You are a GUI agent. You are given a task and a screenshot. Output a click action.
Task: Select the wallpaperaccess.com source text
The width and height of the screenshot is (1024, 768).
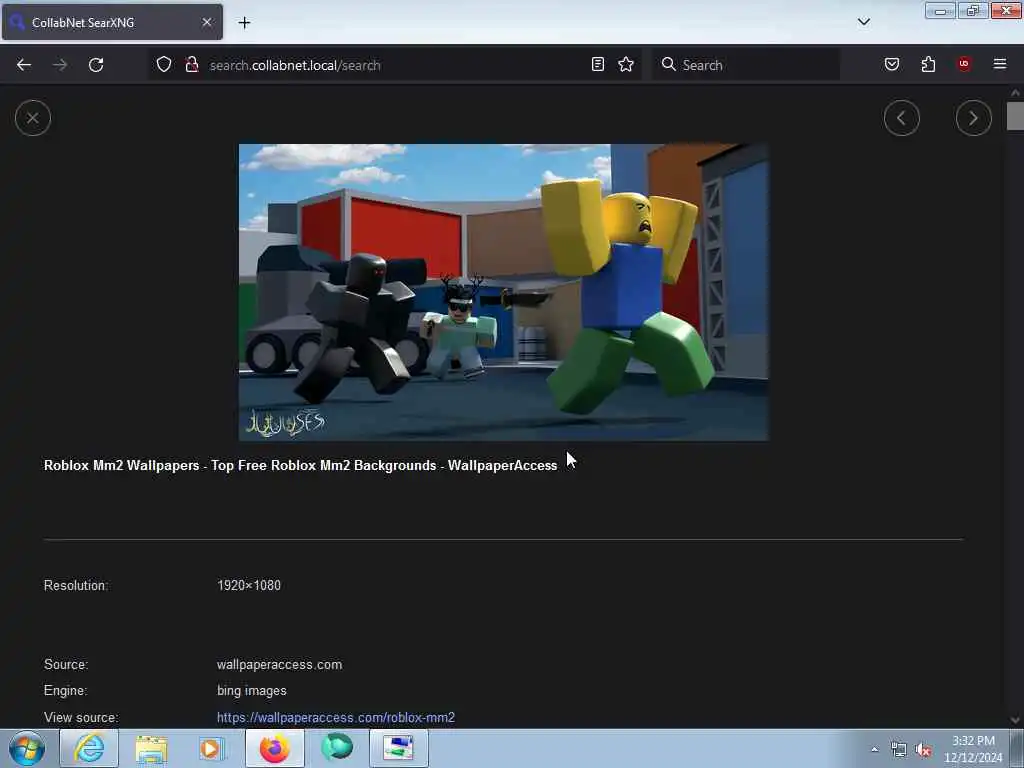click(x=280, y=664)
